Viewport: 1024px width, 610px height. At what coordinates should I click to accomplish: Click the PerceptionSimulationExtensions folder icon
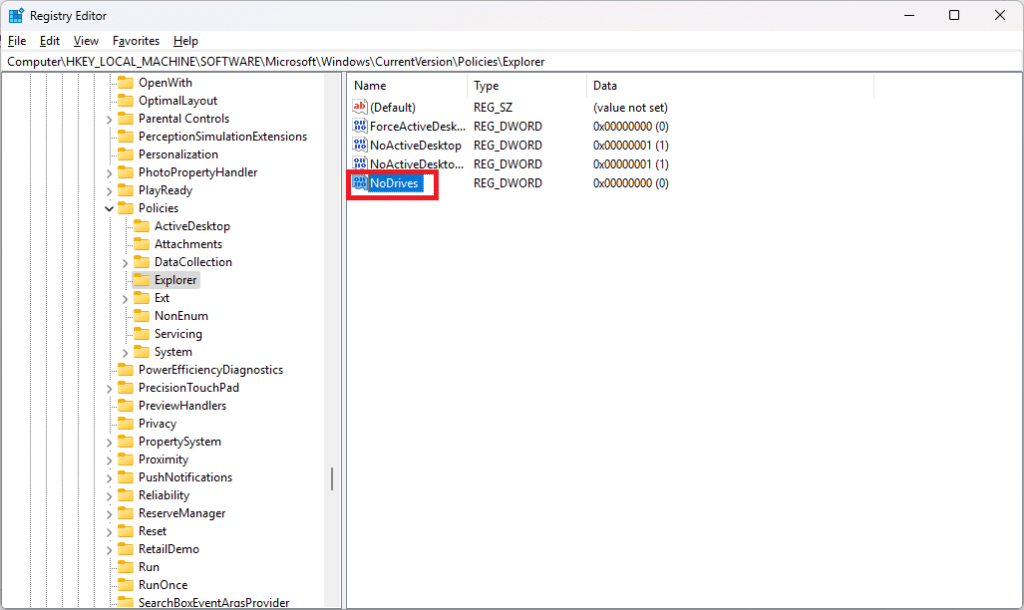pos(125,136)
